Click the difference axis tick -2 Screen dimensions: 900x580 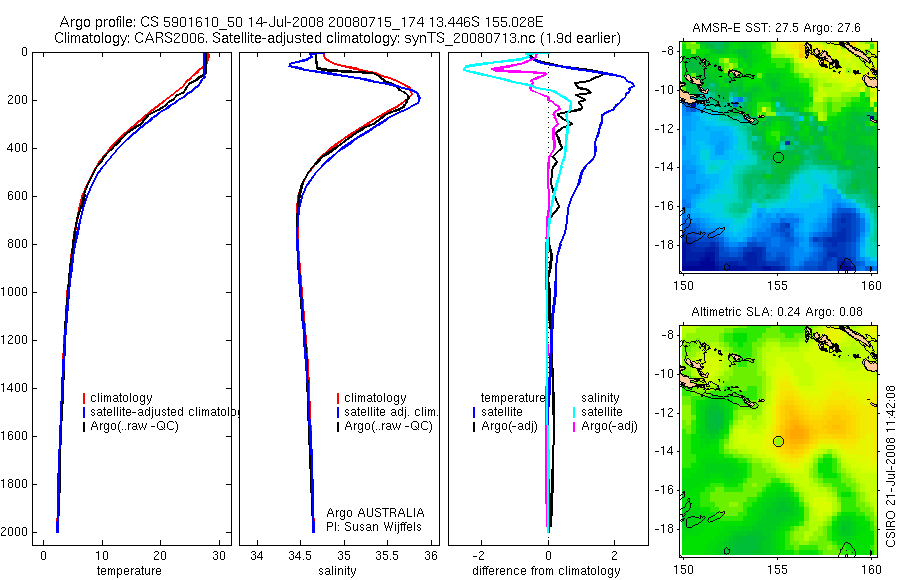coord(480,555)
